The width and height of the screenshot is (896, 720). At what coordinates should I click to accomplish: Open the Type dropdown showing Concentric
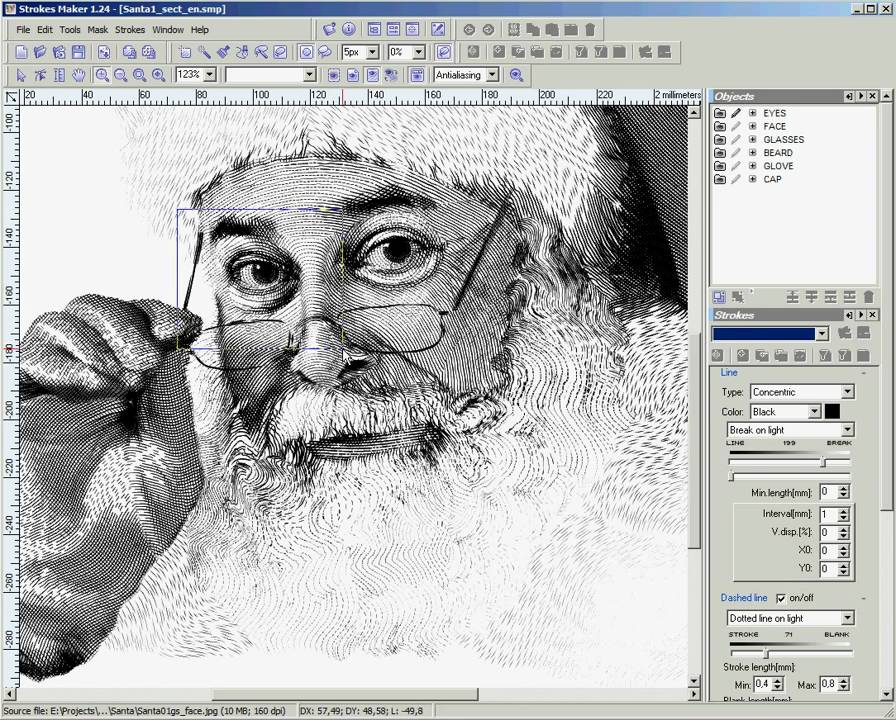(800, 392)
